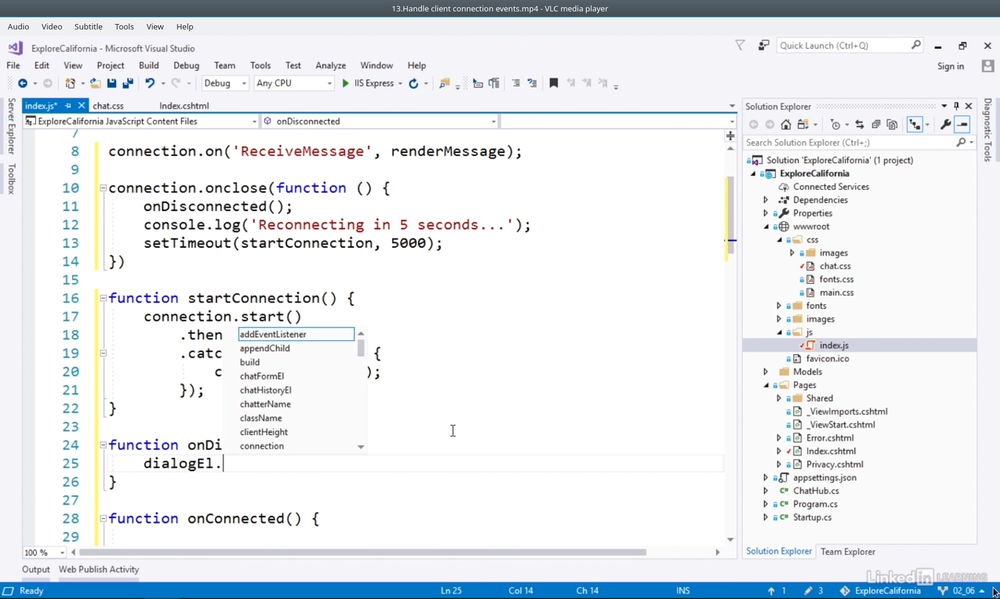The width and height of the screenshot is (1000, 599).
Task: Open the VLC Audio menu
Action: coord(18,27)
